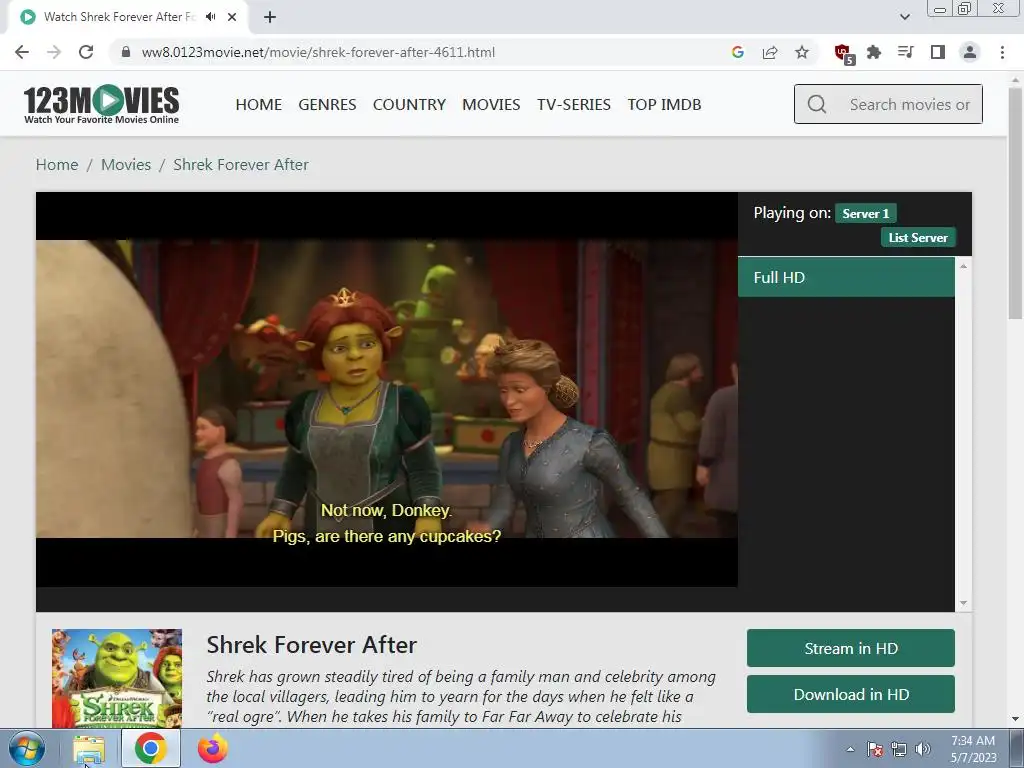The width and height of the screenshot is (1024, 768).
Task: Open the Windows Start button
Action: point(26,748)
